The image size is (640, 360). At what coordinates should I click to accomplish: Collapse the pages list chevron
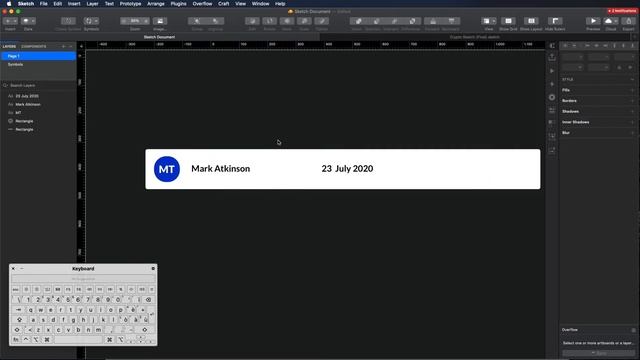click(x=71, y=47)
